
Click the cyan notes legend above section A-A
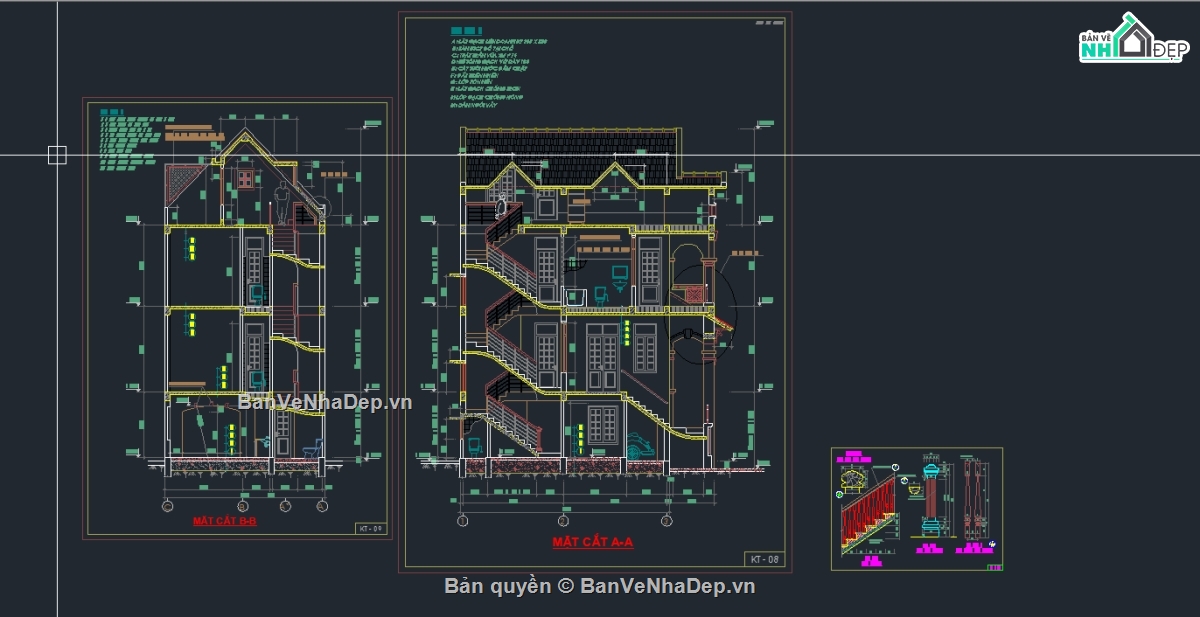tap(500, 67)
